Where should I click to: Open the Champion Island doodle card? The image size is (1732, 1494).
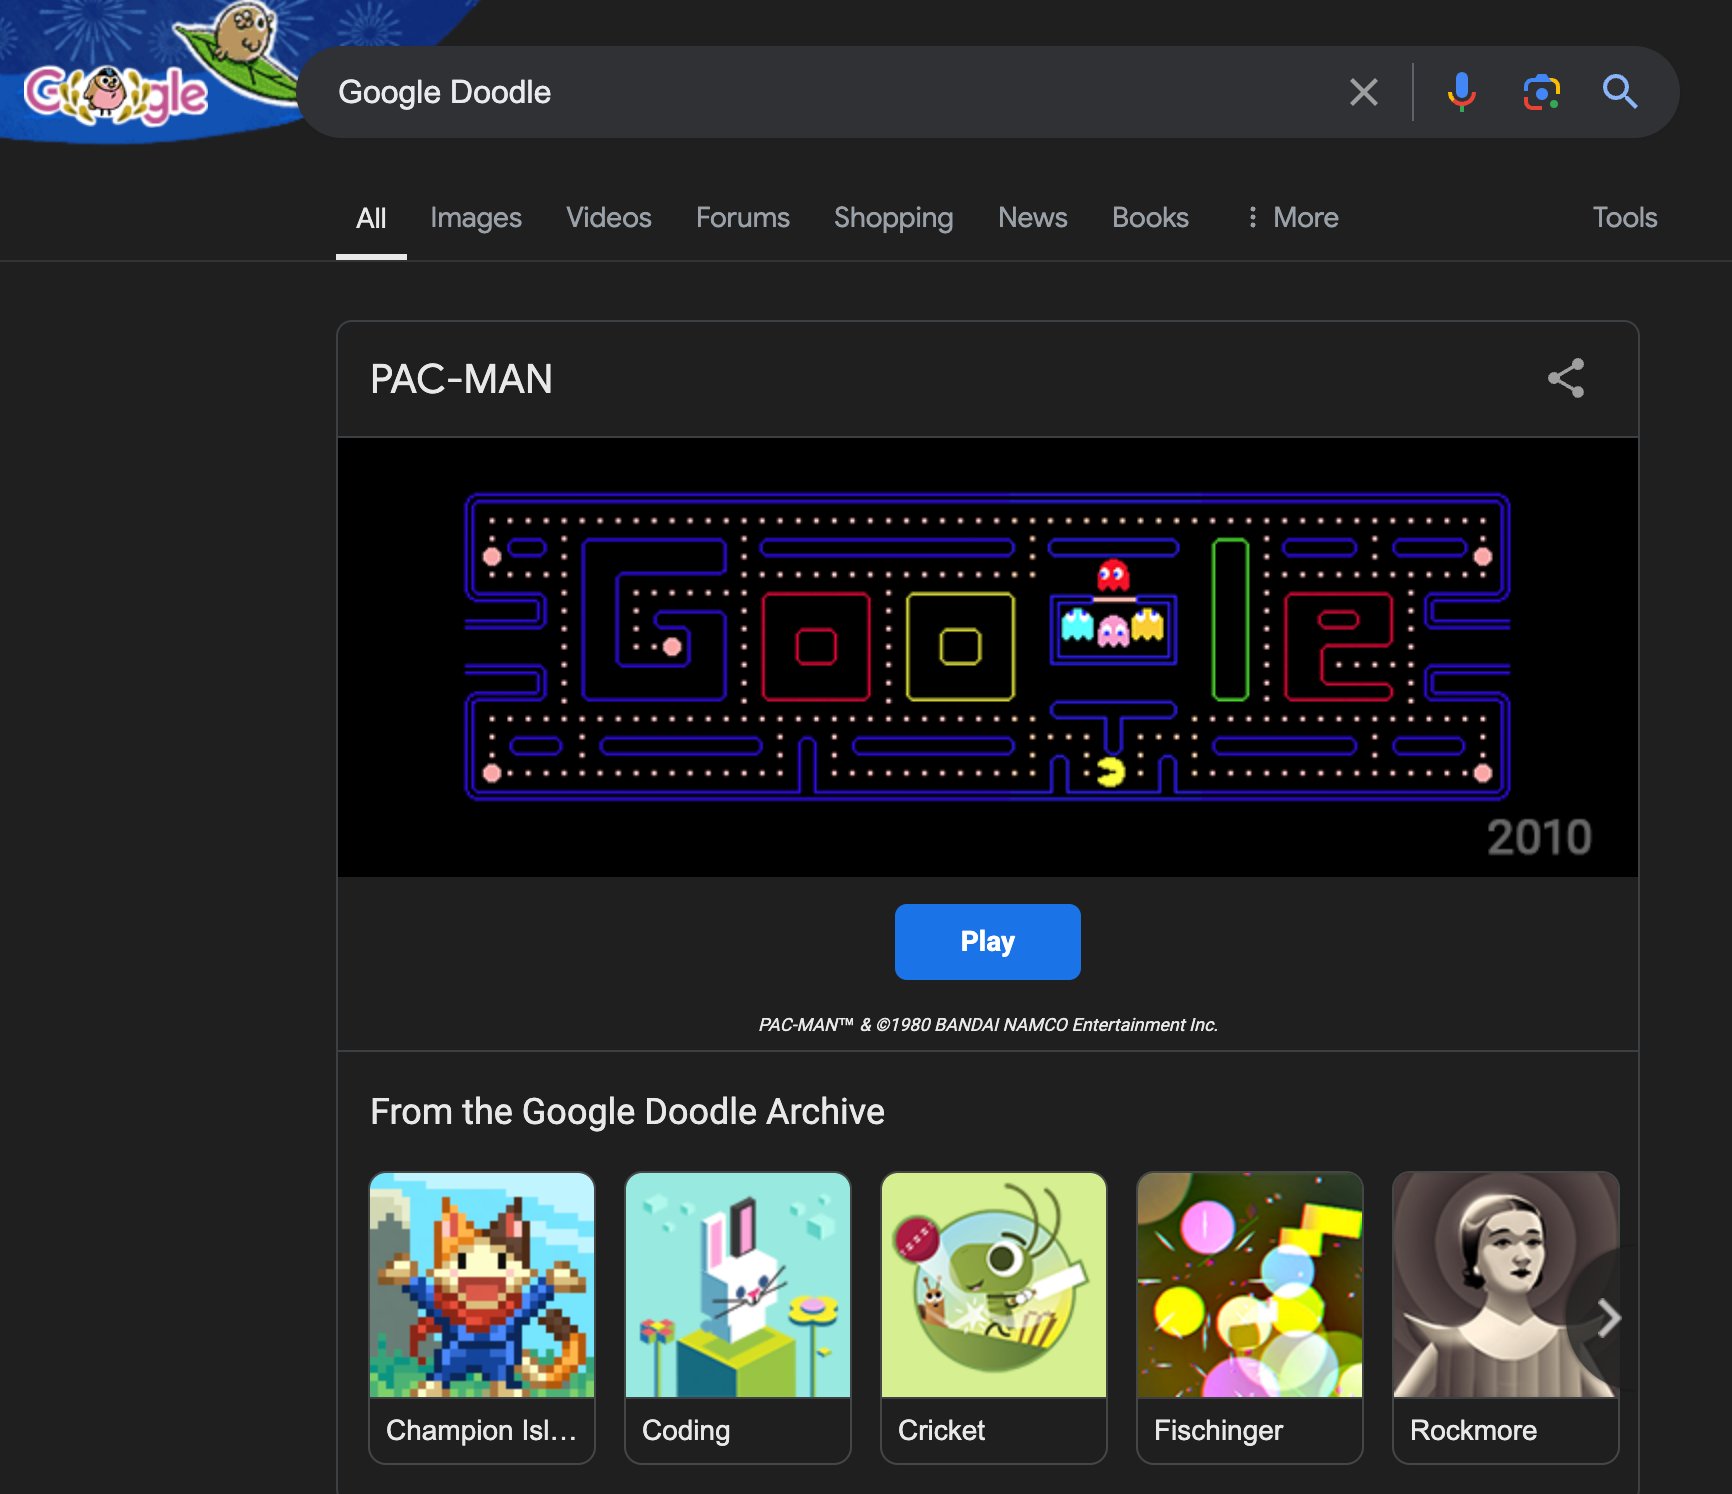(482, 1317)
